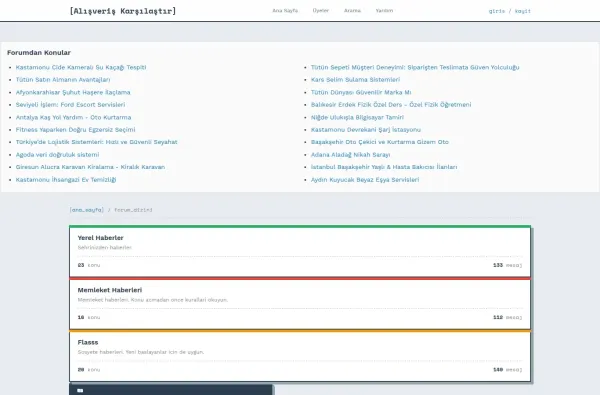Click the Yerel Haberler description text
Image resolution: width=600 pixels, height=395 pixels.
coord(104,248)
